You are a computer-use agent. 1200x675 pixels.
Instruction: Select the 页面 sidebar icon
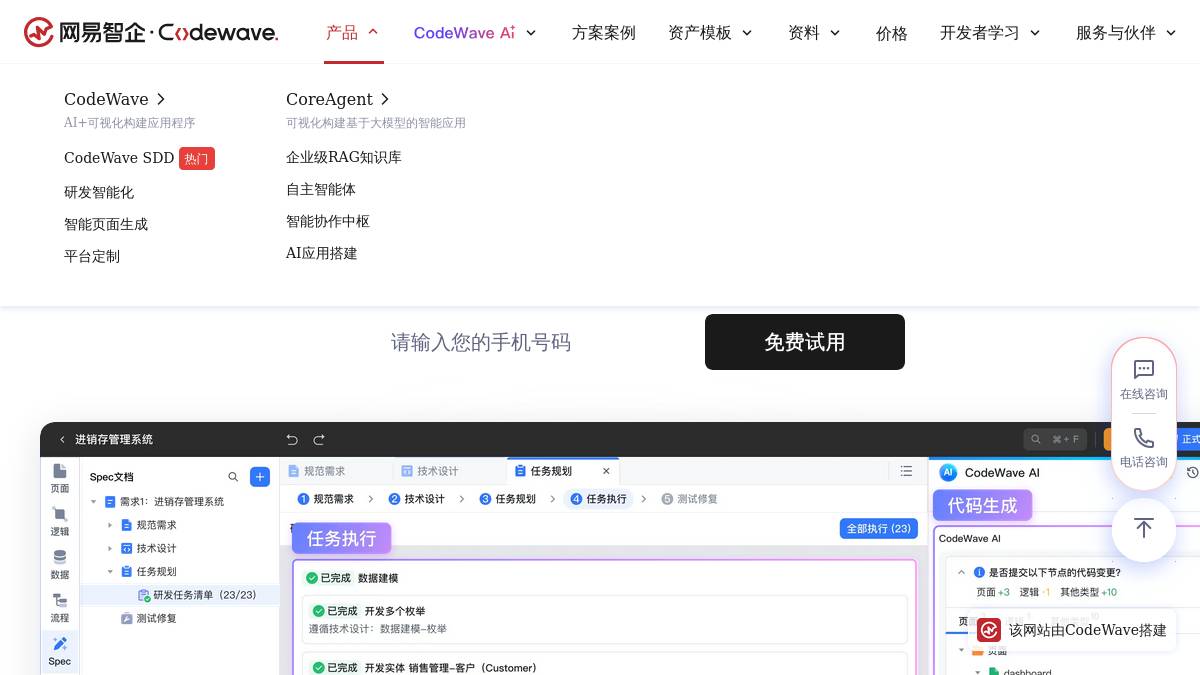click(60, 478)
